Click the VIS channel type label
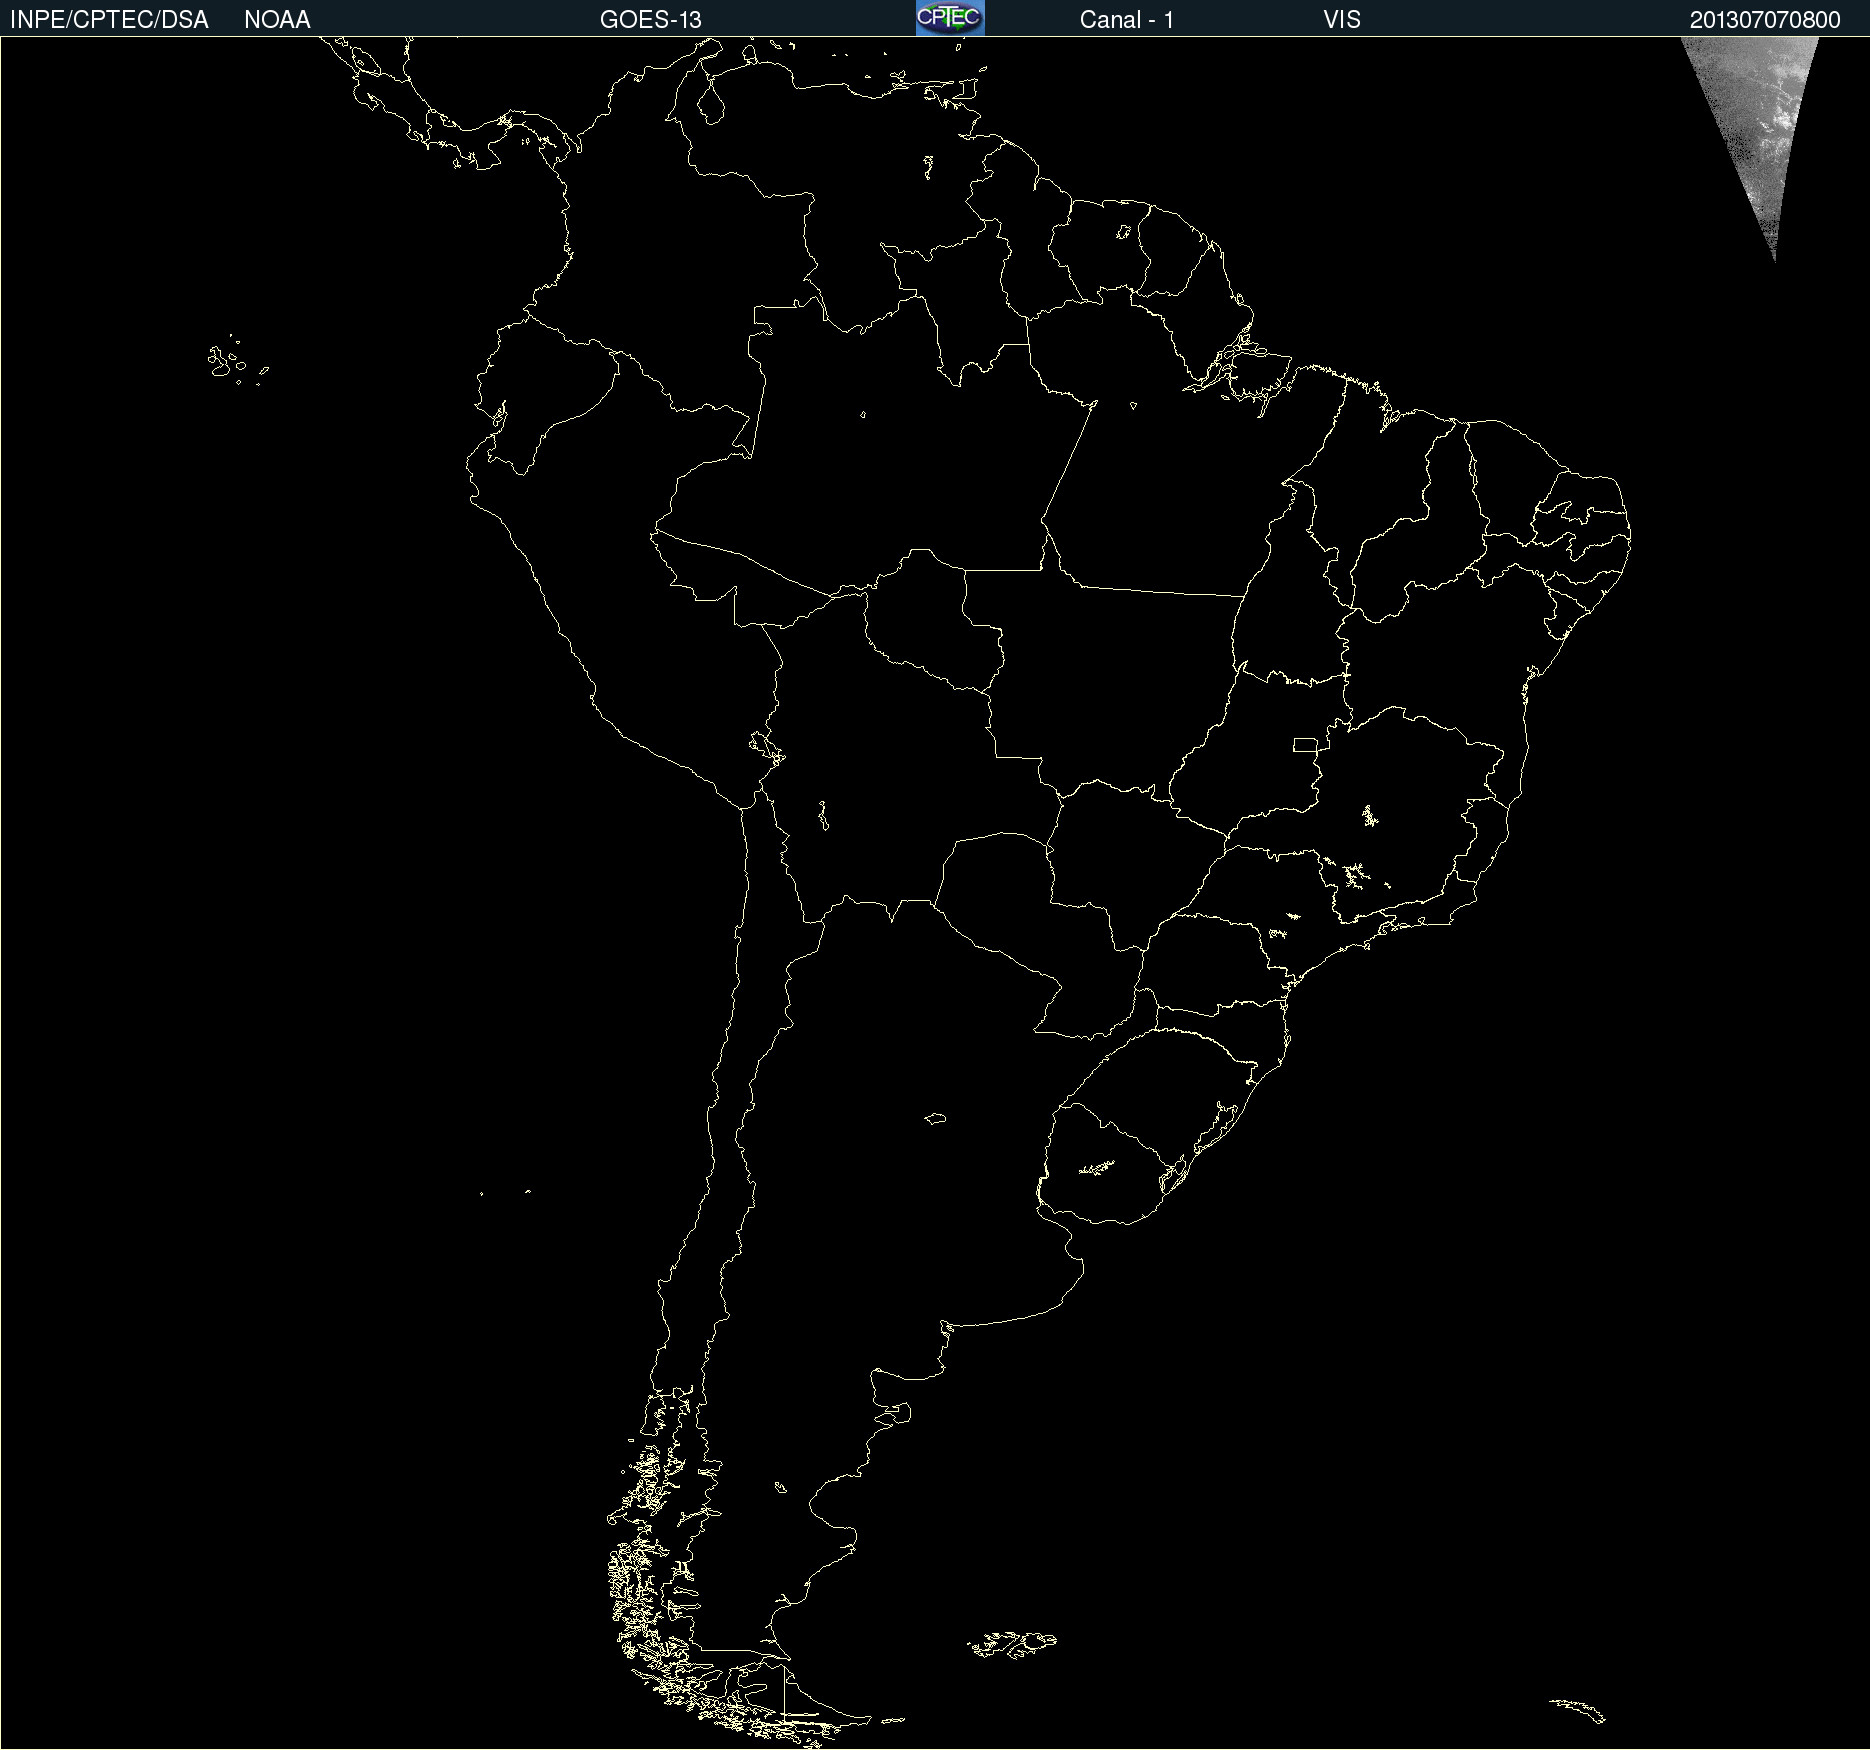1870x1750 pixels. pos(1342,20)
